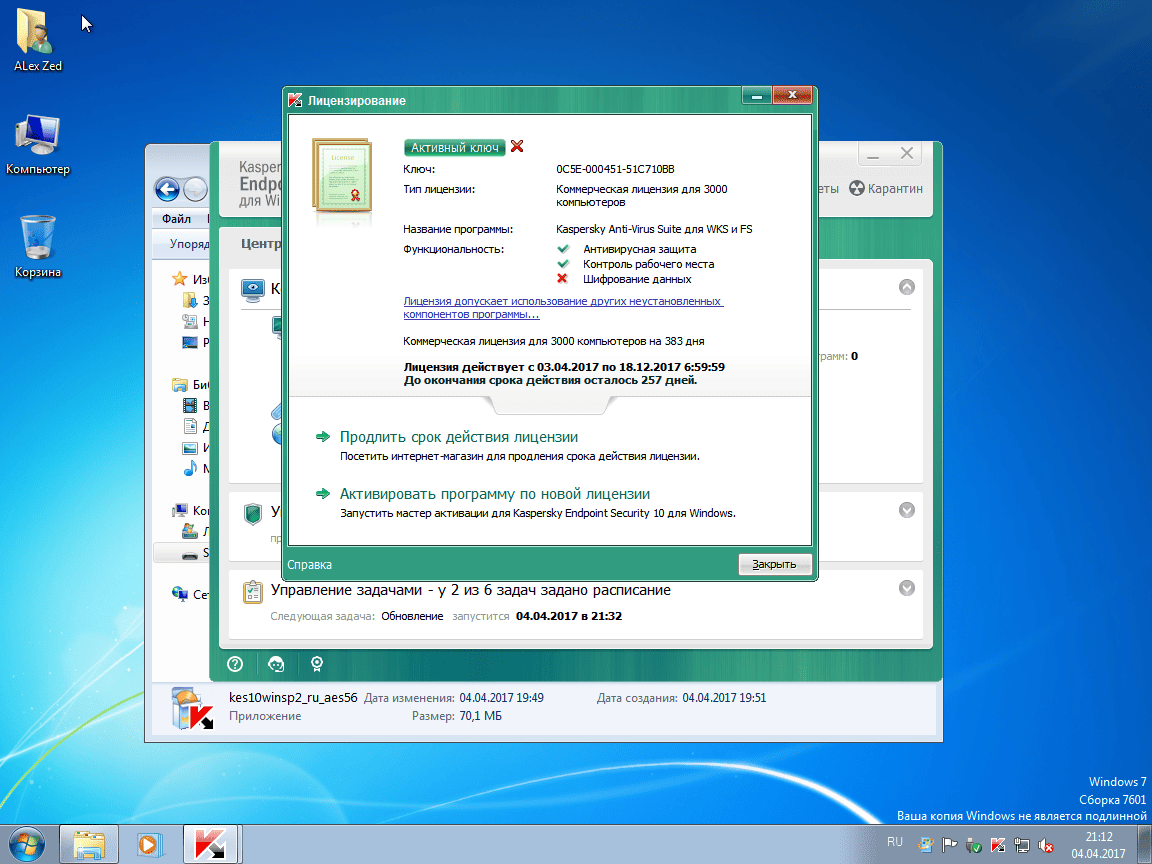This screenshot has width=1152, height=864.
Task: Choose Активировать программу по новой лицензии
Action: pyautogui.click(x=494, y=494)
